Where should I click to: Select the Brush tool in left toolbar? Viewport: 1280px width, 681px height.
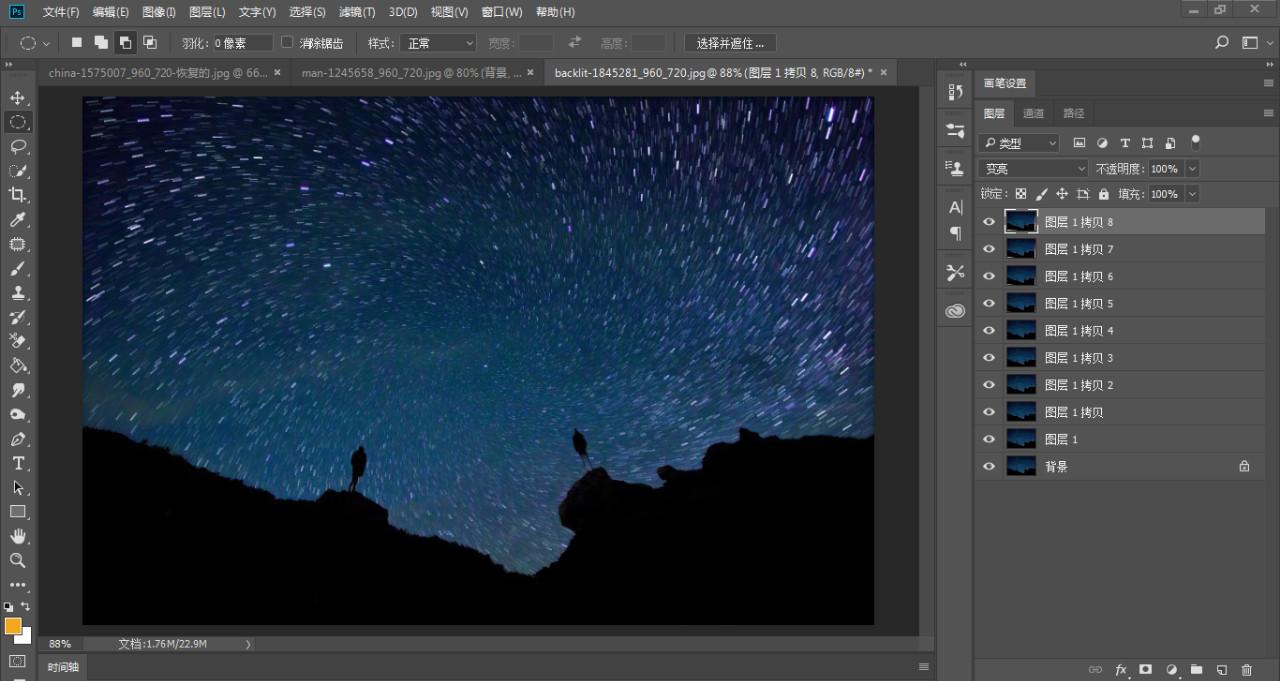coord(17,268)
